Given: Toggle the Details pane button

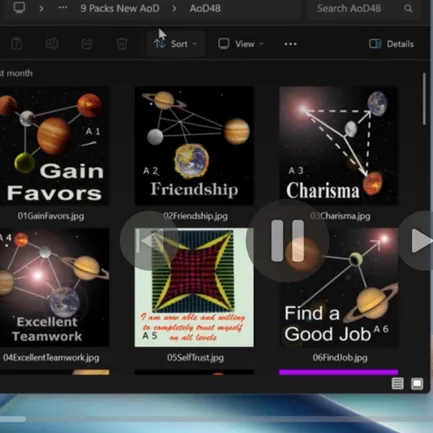Looking at the screenshot, I should coord(391,44).
